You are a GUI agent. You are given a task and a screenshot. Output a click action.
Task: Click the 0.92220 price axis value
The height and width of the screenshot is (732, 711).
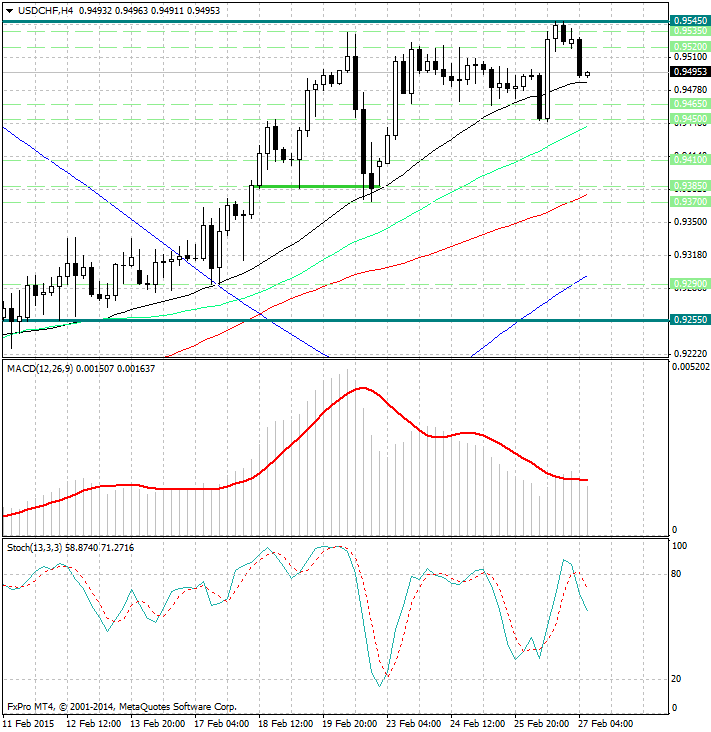click(x=690, y=353)
